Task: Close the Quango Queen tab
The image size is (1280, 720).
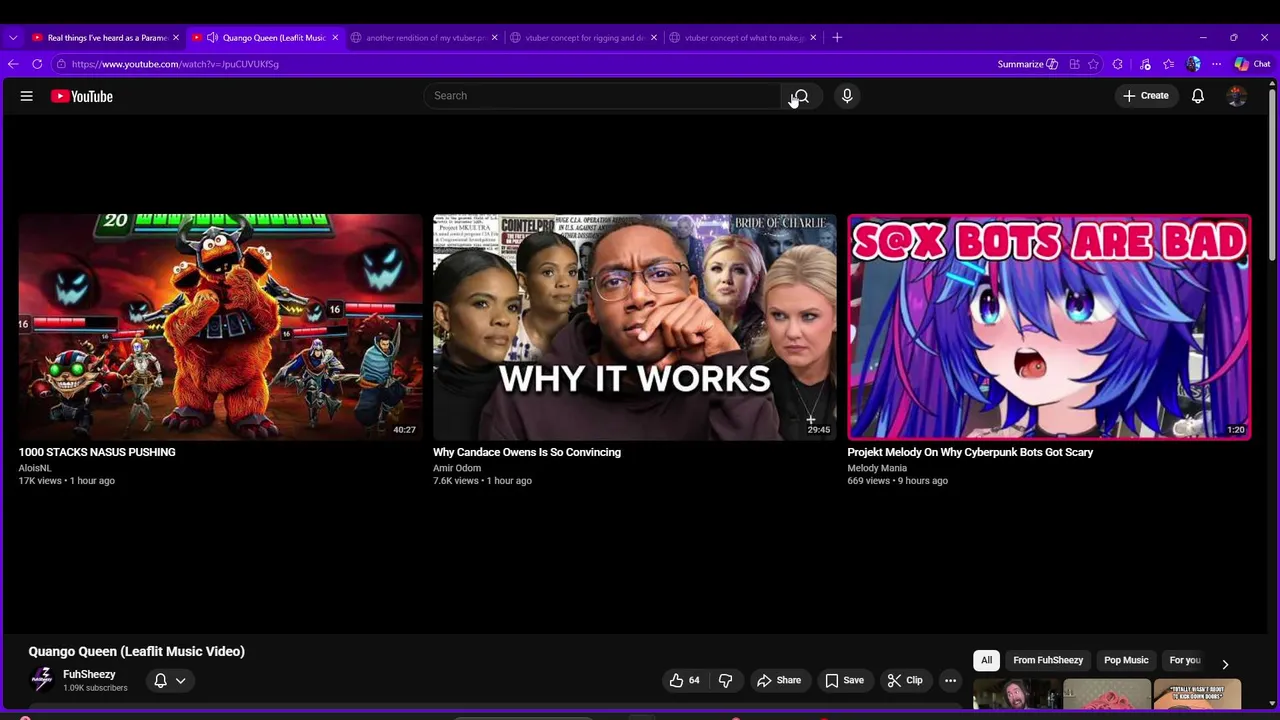Action: point(335,38)
